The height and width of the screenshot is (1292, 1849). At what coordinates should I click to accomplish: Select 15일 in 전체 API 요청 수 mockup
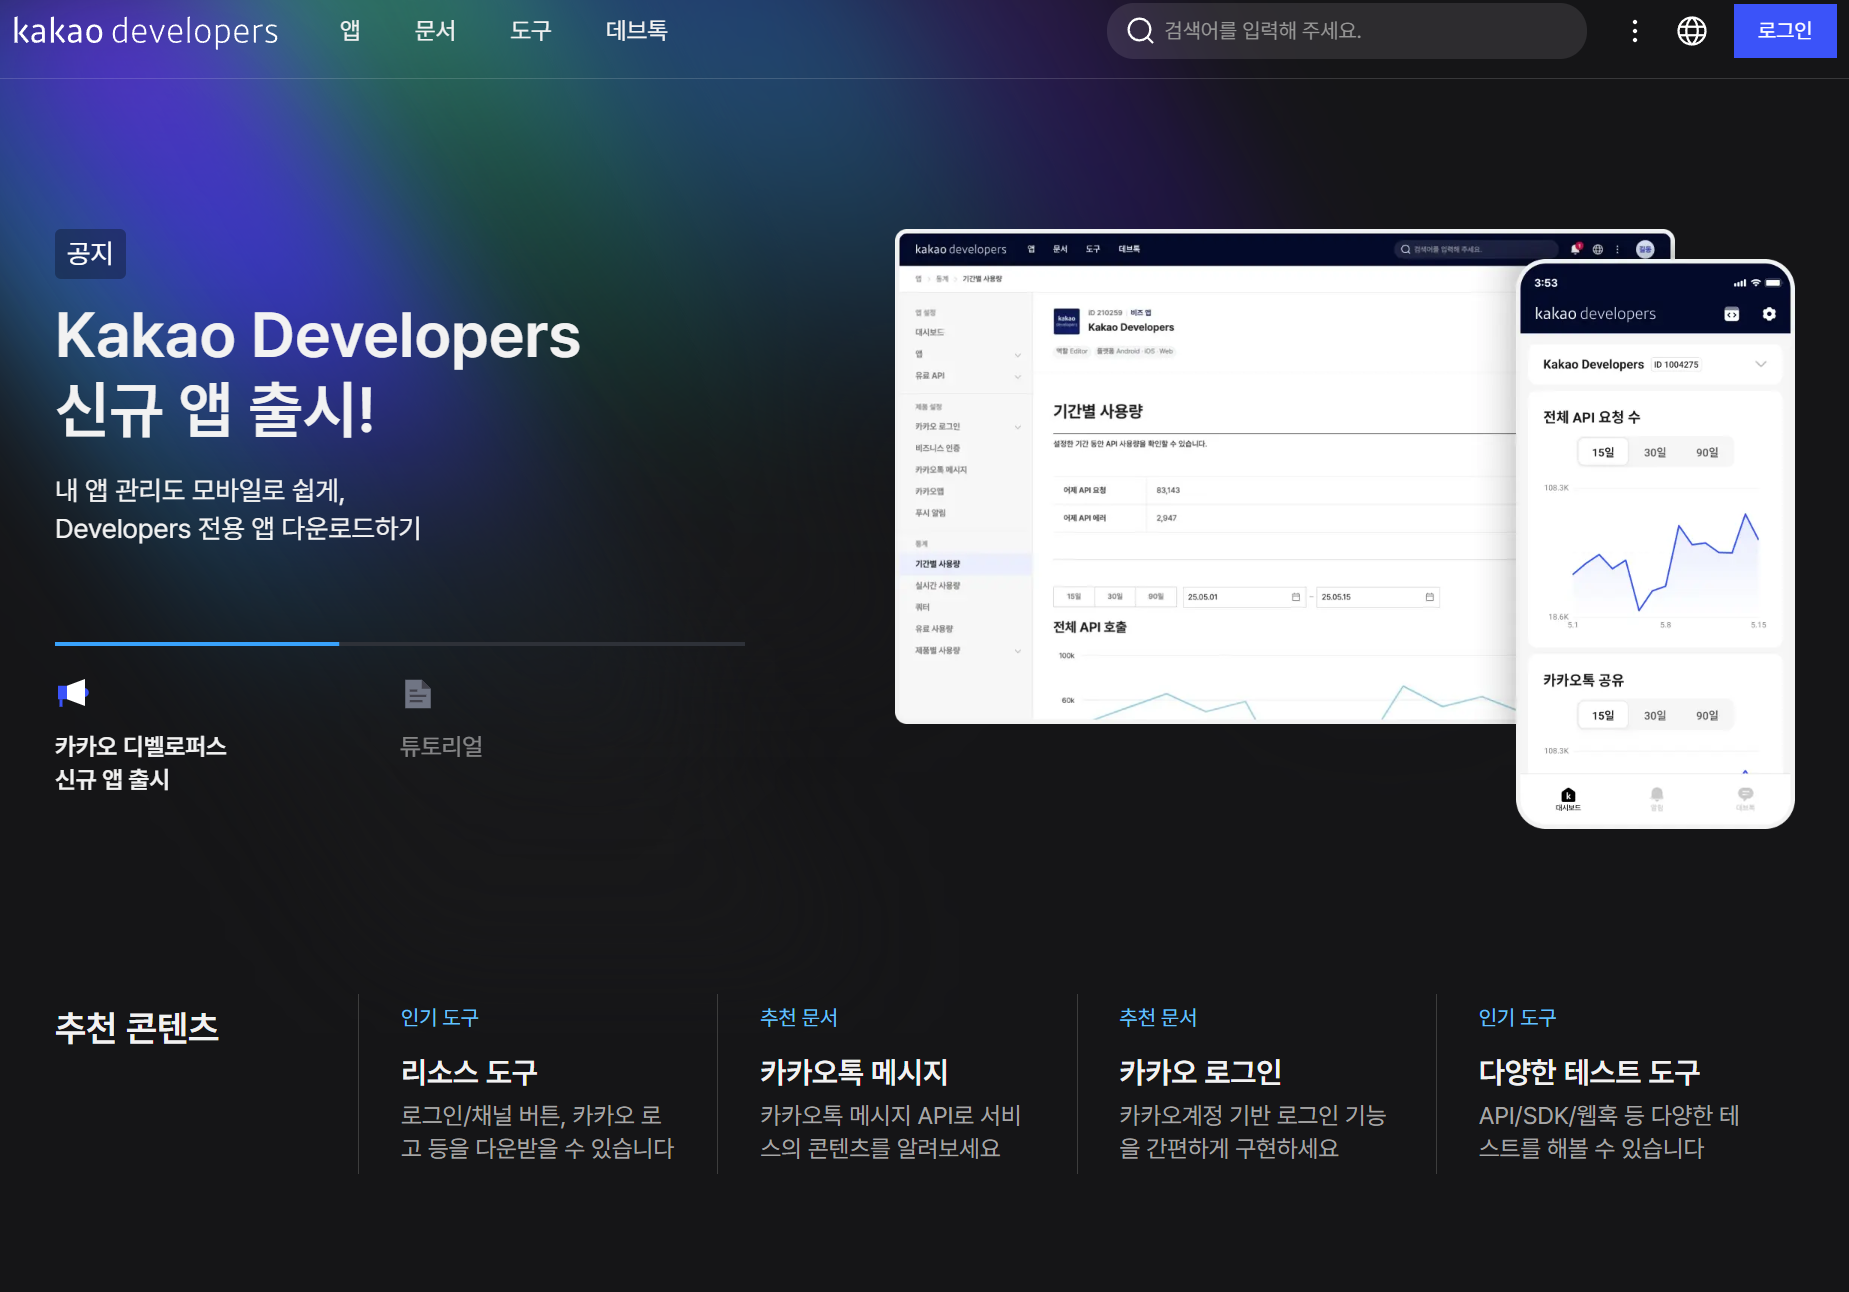[x=1603, y=453]
